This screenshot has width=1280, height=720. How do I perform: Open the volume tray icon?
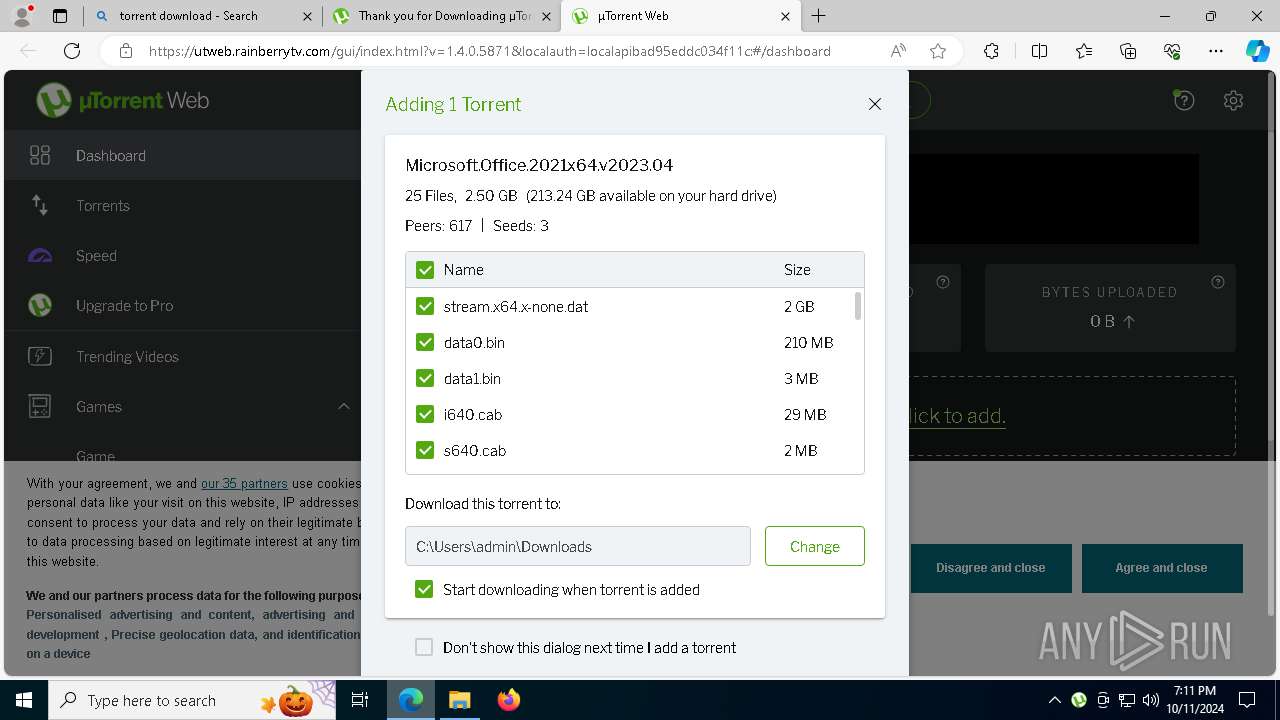1150,700
